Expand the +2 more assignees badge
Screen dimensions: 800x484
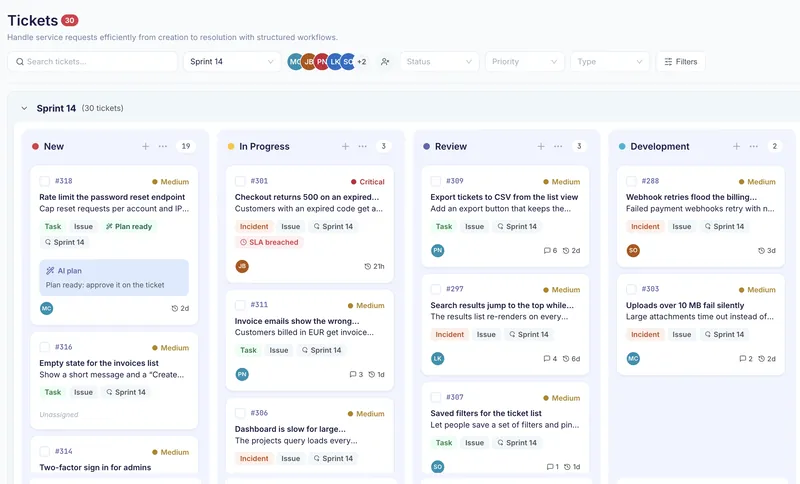click(x=362, y=62)
